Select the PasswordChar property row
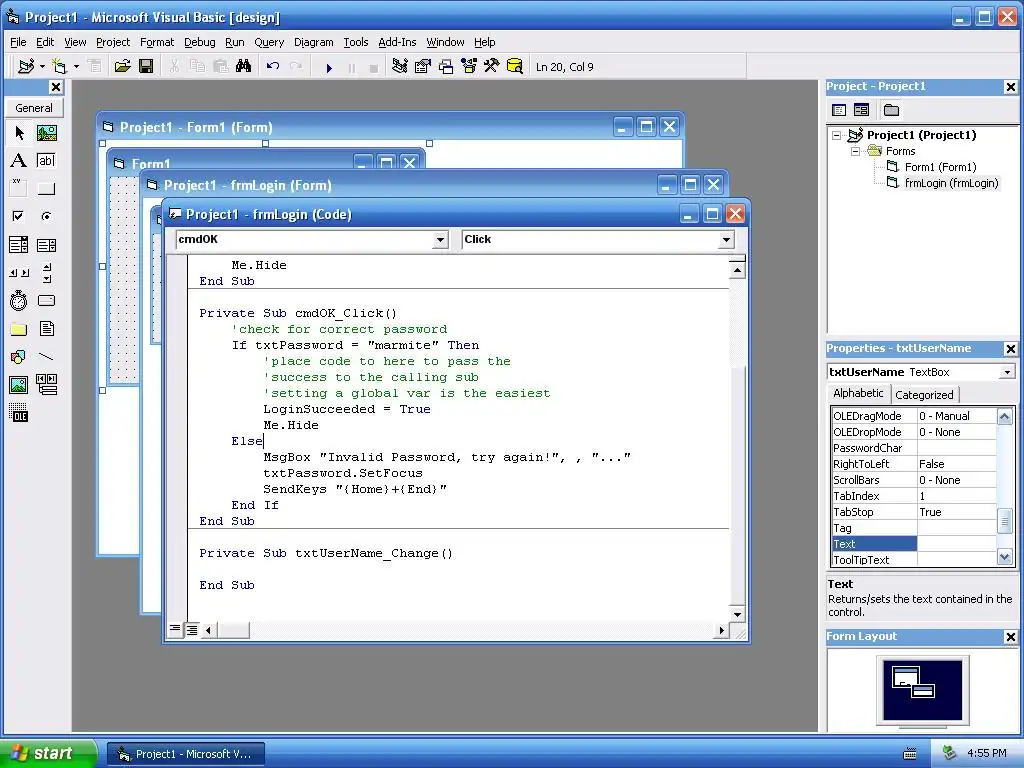Viewport: 1024px width, 768px height. (914, 448)
